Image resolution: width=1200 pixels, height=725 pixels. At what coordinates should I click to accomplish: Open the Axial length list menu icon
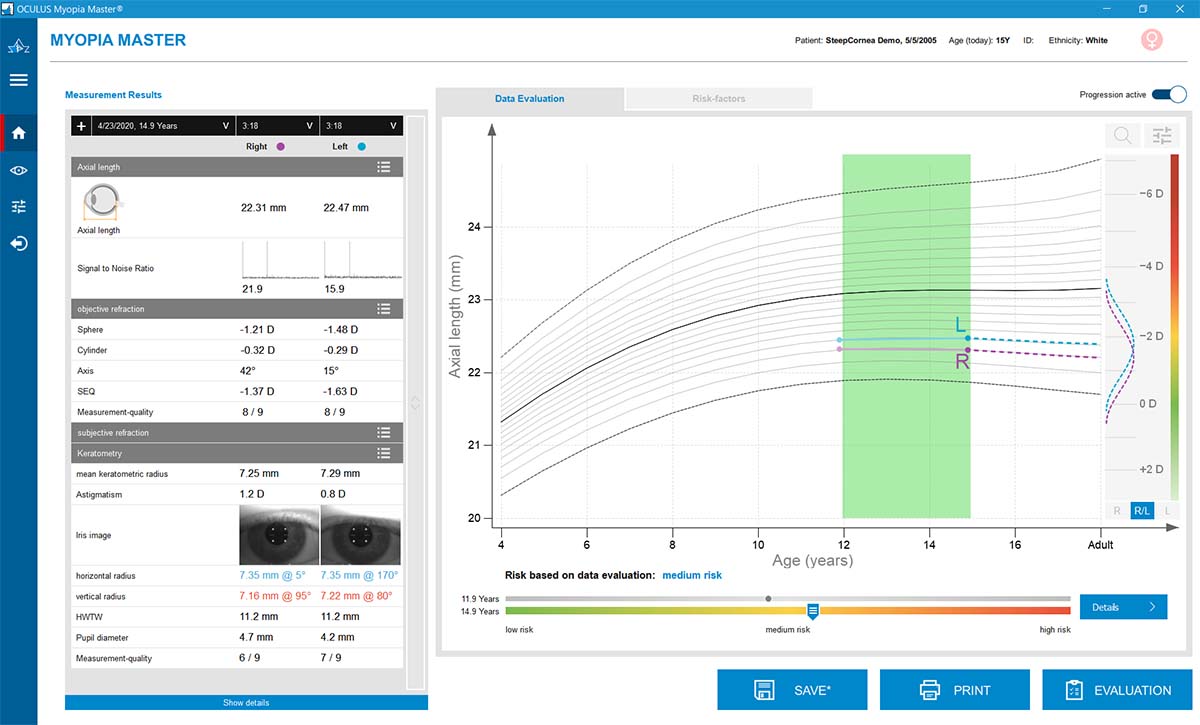point(383,167)
